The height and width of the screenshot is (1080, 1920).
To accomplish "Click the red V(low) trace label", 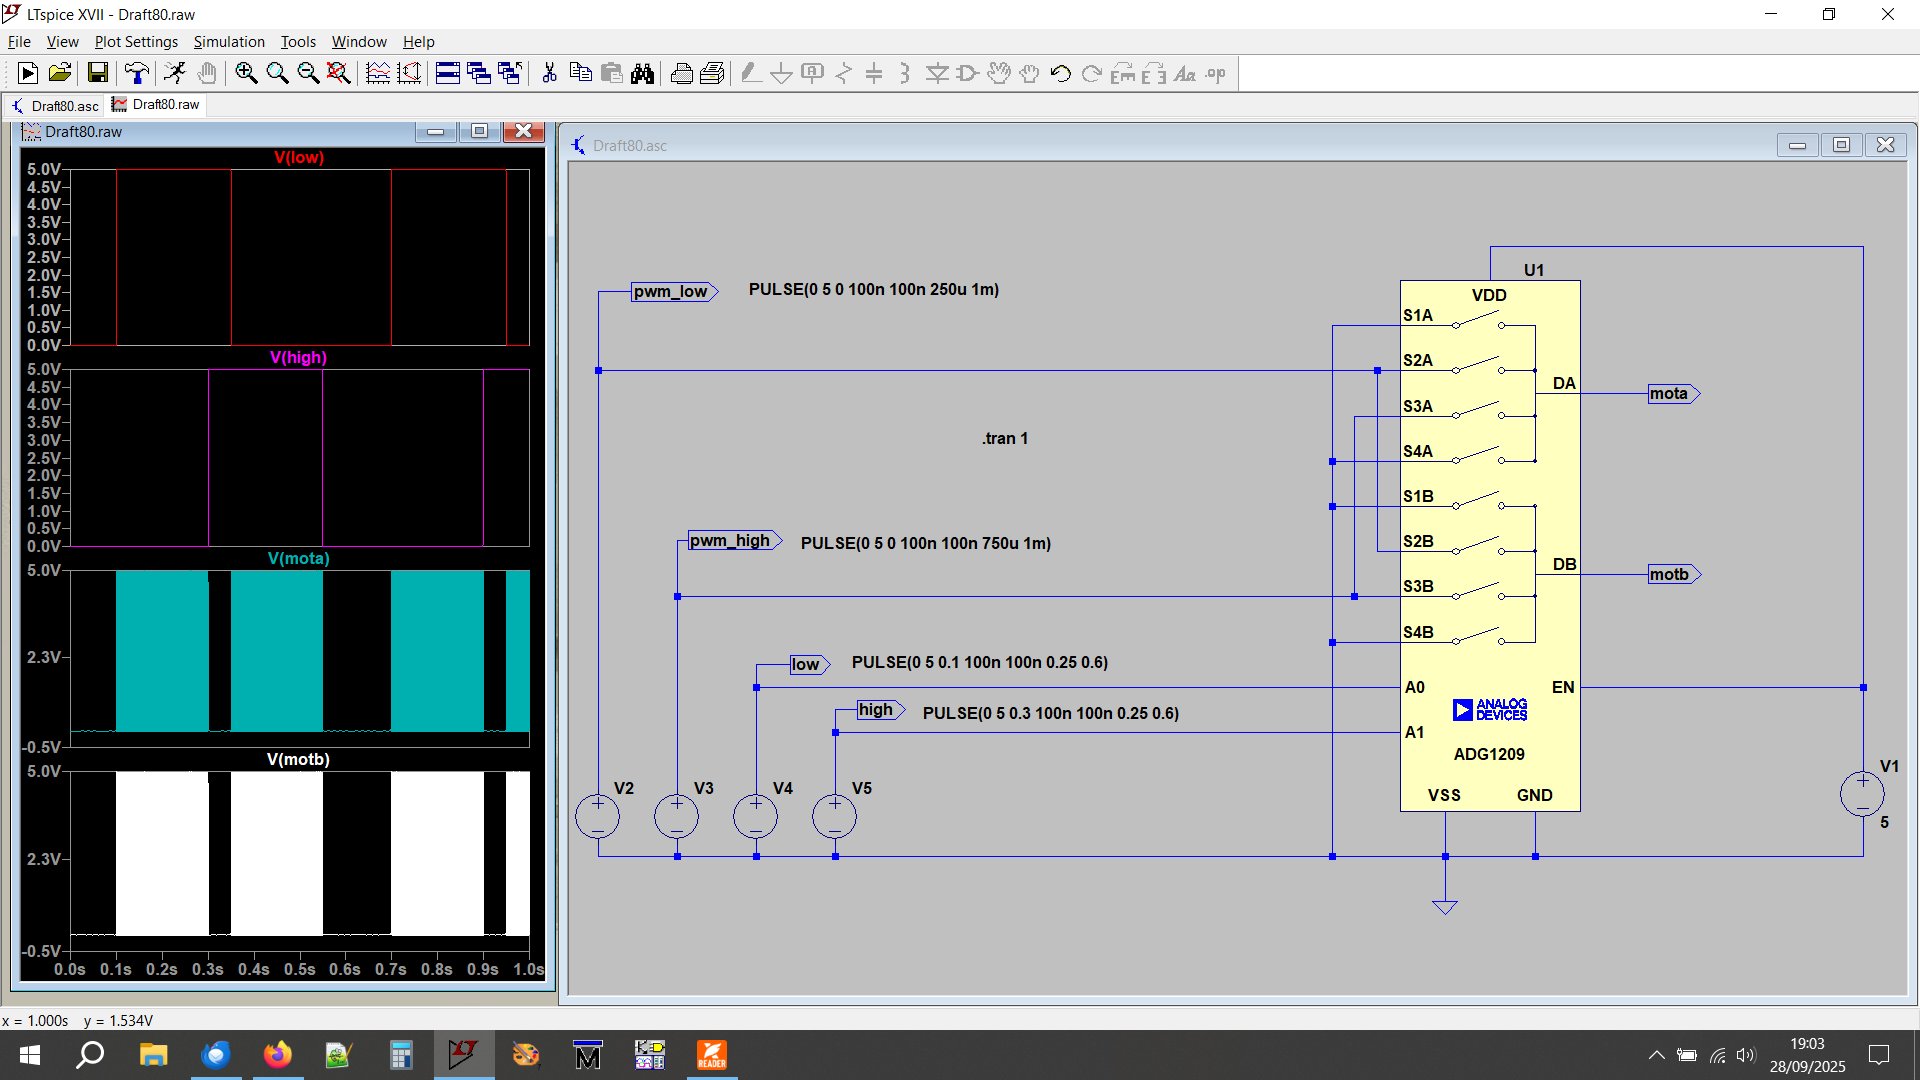I will point(298,157).
